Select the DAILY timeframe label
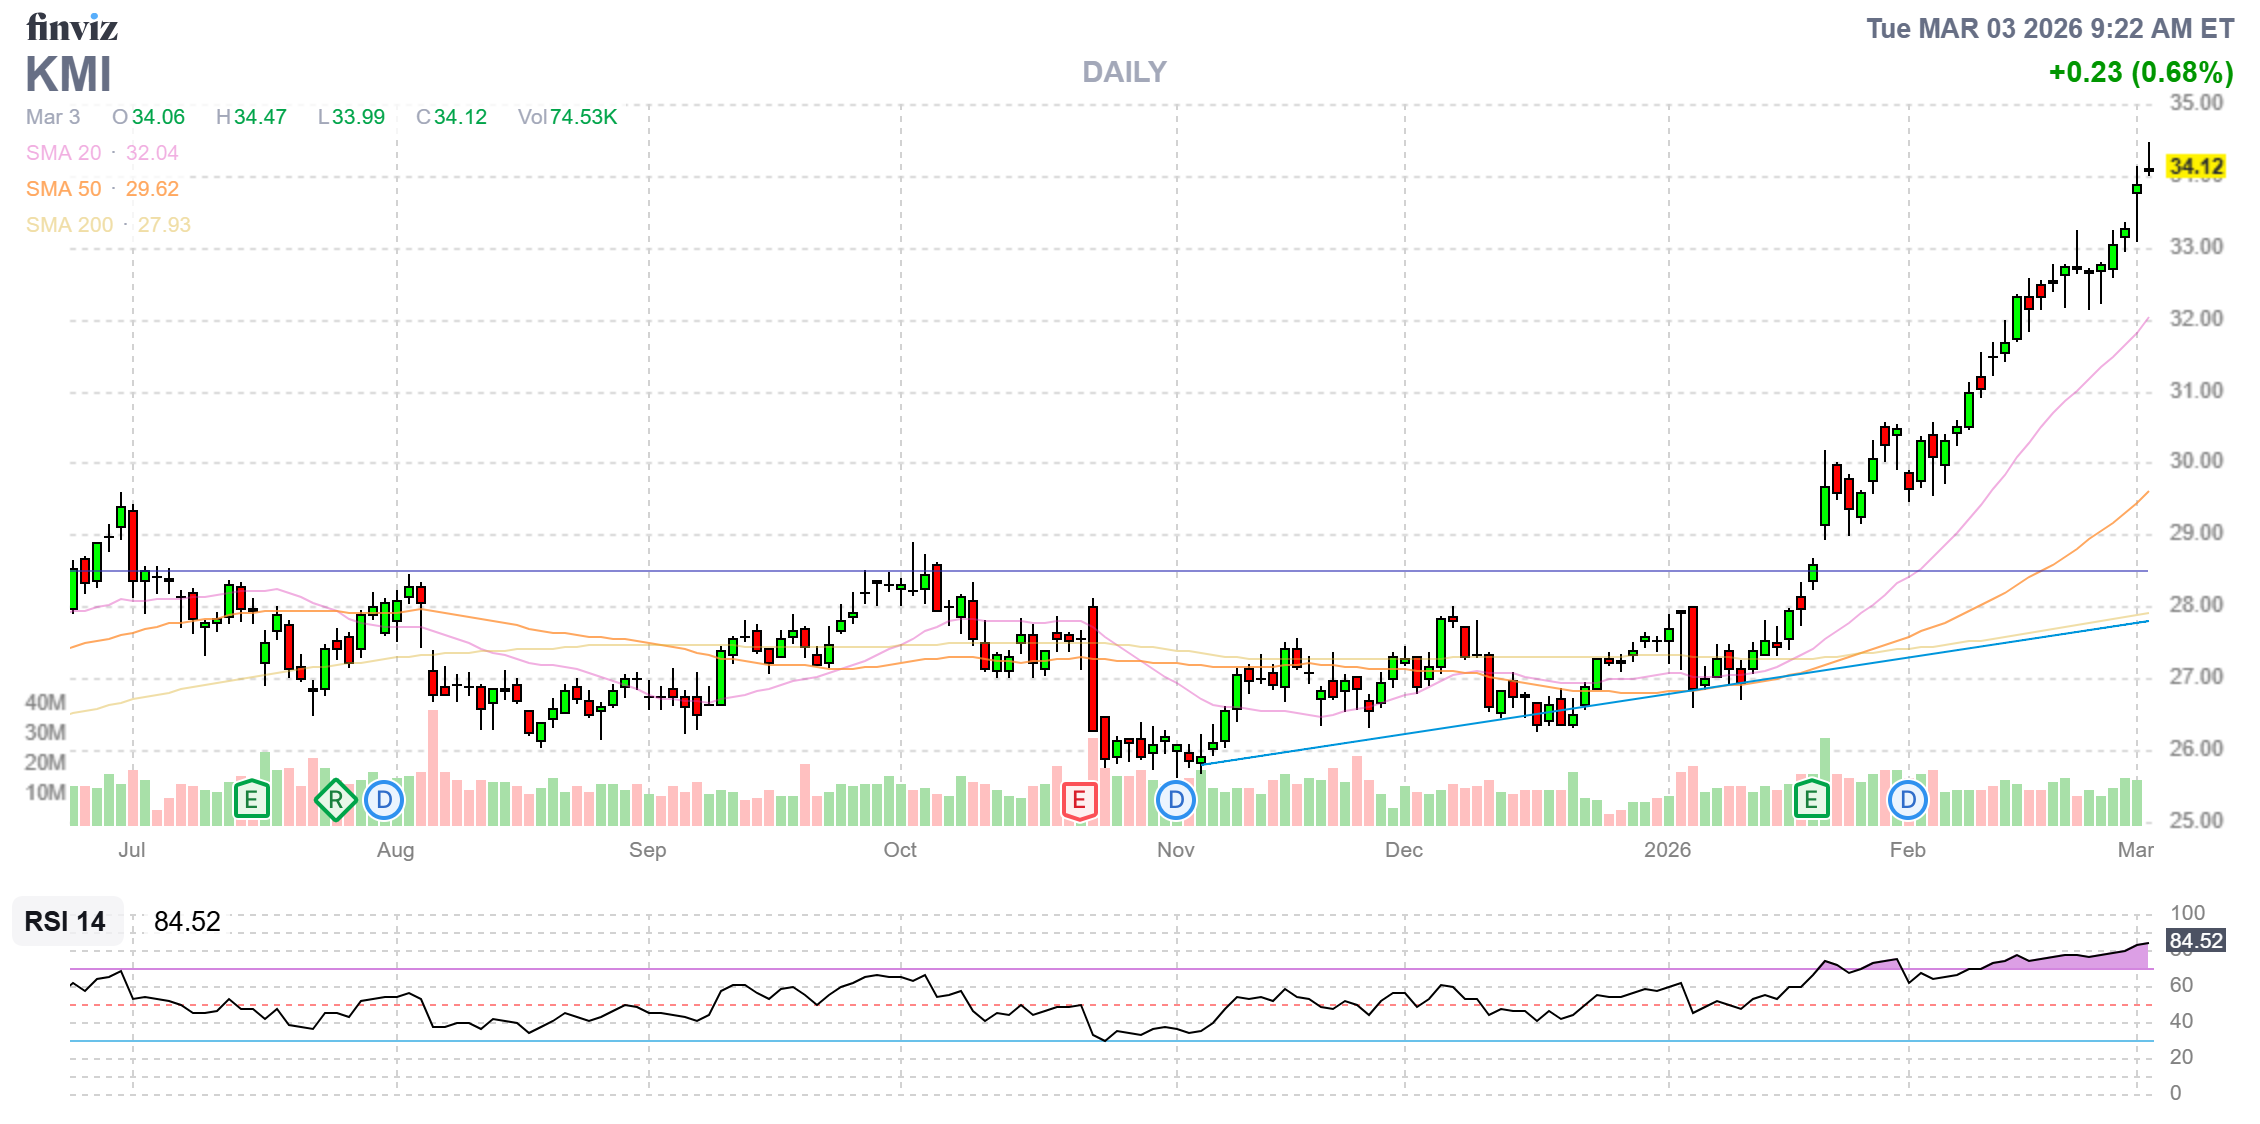Image resolution: width=2260 pixels, height=1124 pixels. coord(1124,72)
